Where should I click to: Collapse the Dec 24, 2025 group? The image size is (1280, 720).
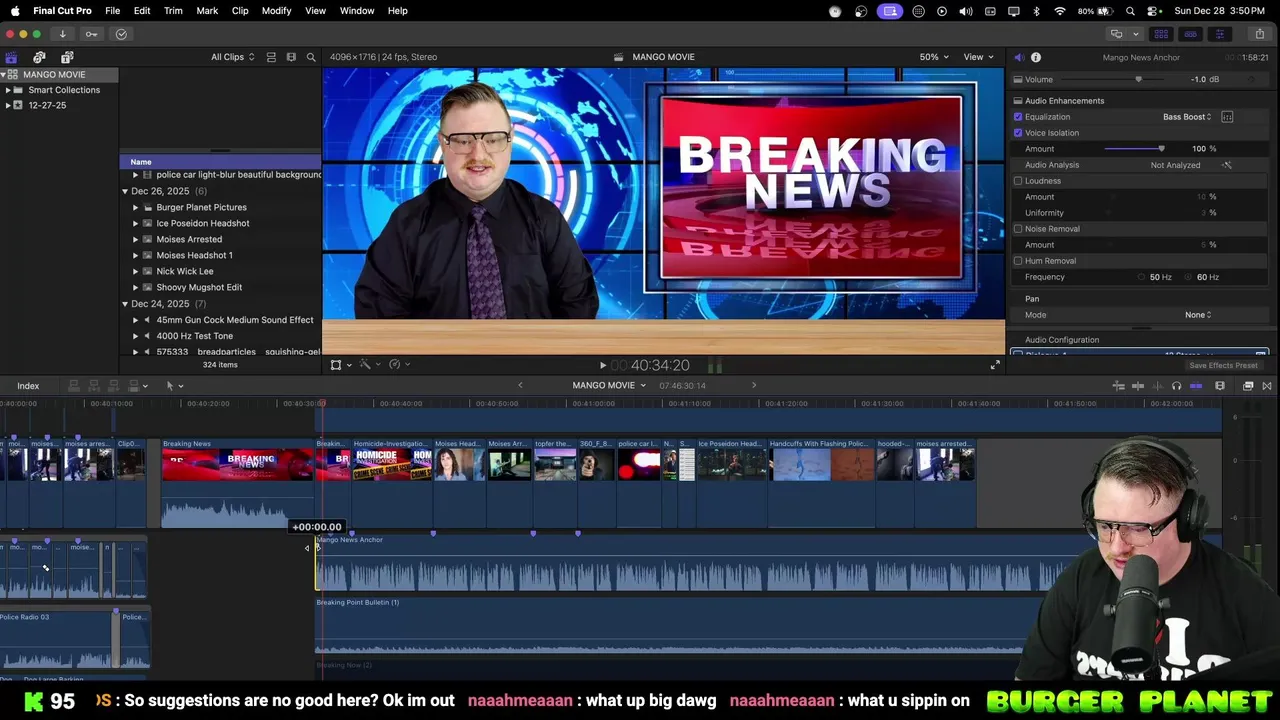coord(125,304)
